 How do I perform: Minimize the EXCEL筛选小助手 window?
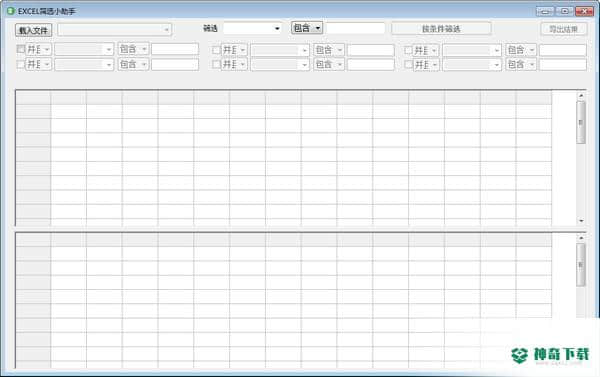[545, 11]
